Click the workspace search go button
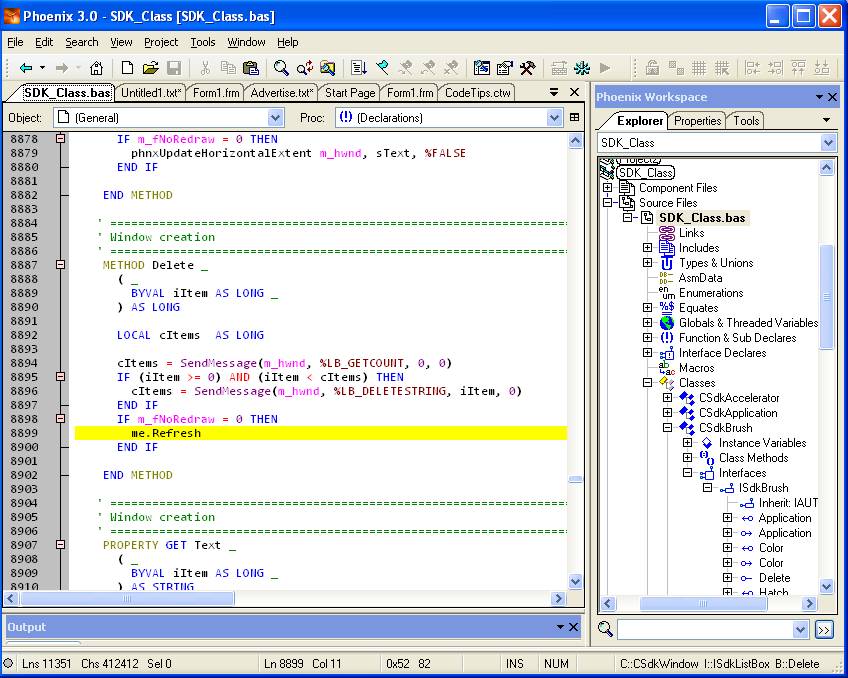This screenshot has width=848, height=678. [x=824, y=630]
